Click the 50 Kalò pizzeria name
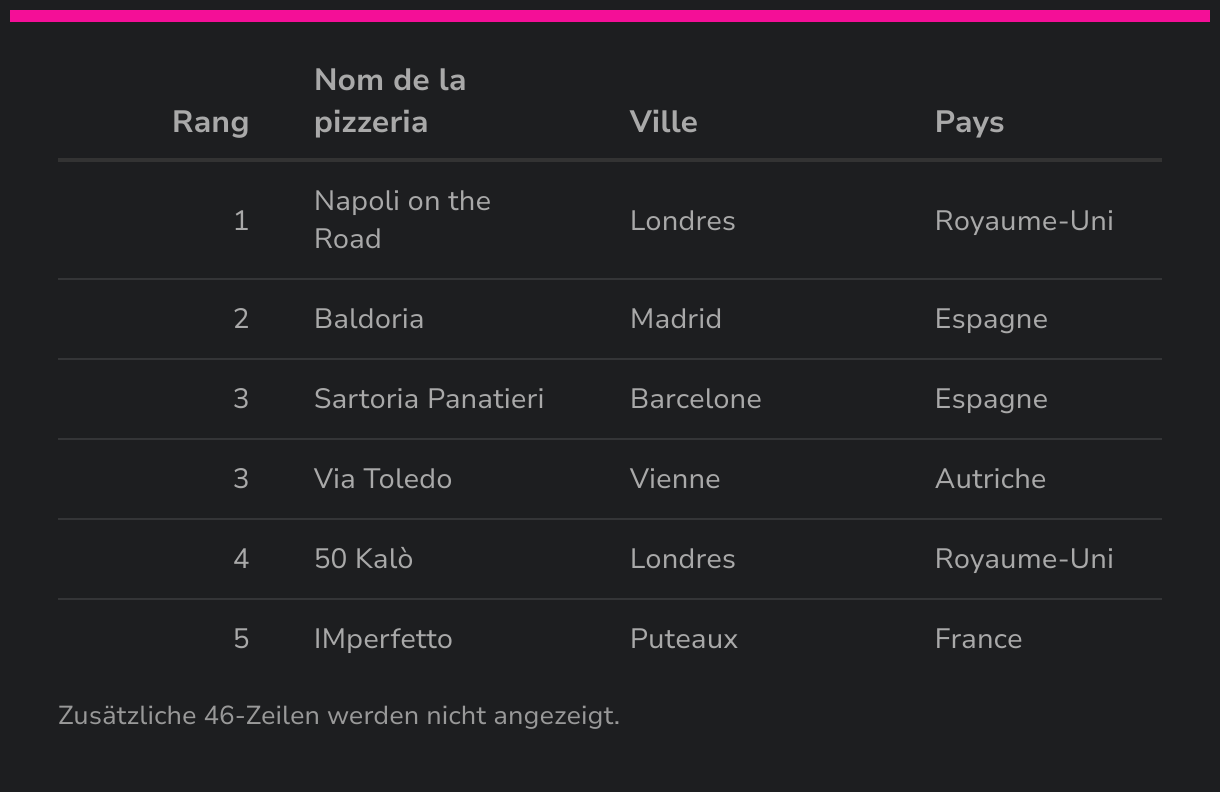1220x792 pixels. click(x=363, y=559)
